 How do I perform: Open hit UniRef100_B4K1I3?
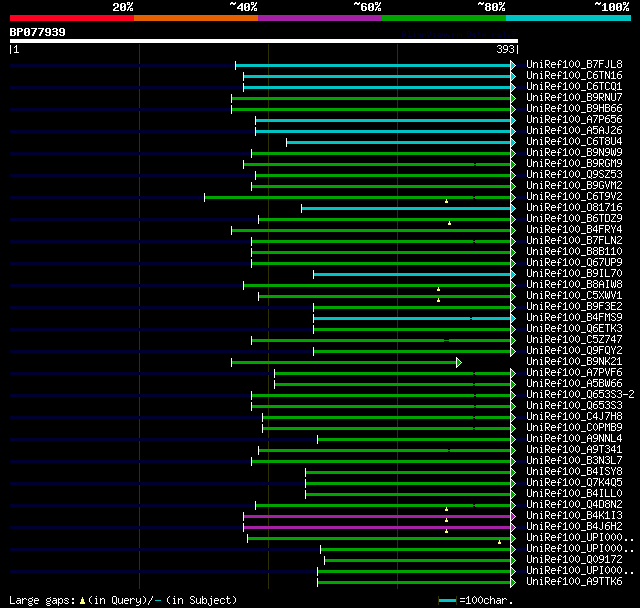[574, 516]
